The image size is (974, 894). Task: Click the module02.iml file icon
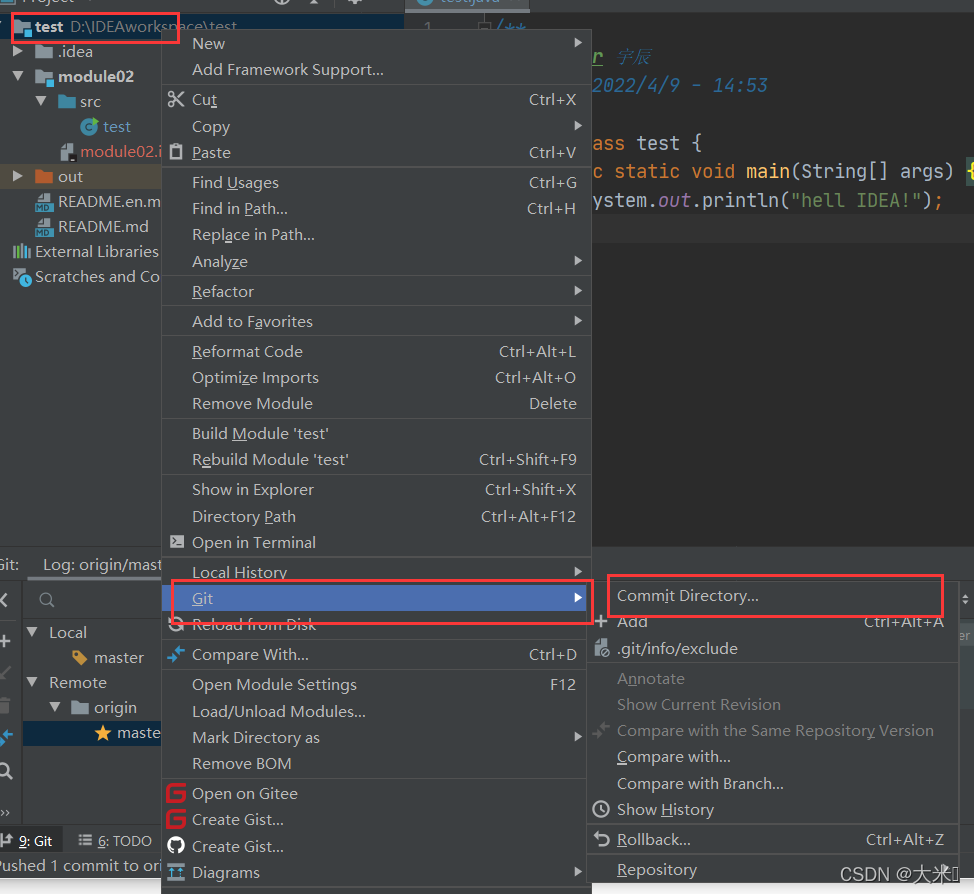point(68,152)
